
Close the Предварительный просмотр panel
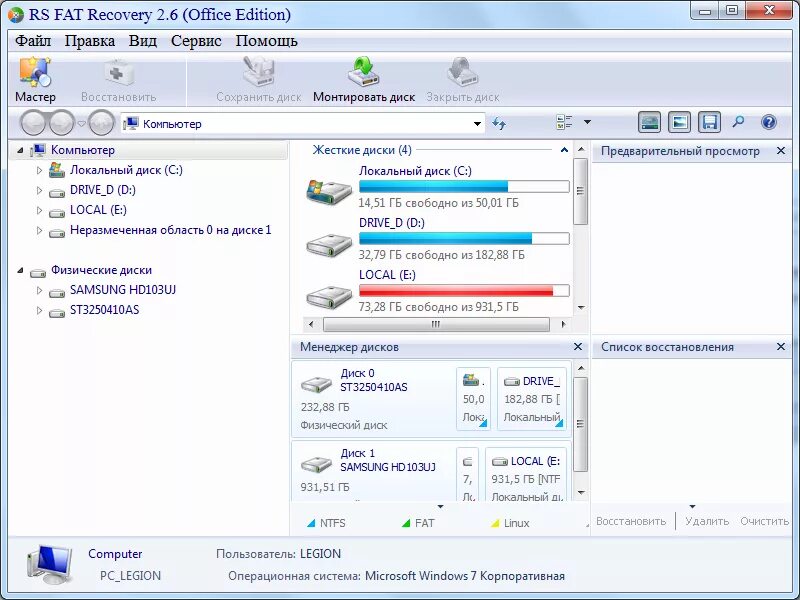tap(781, 151)
